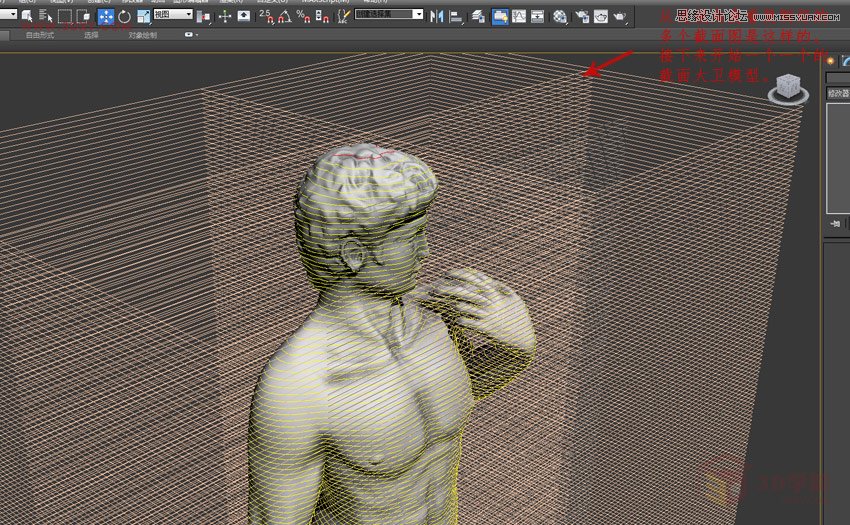Open the Schematic View

[x=537, y=17]
